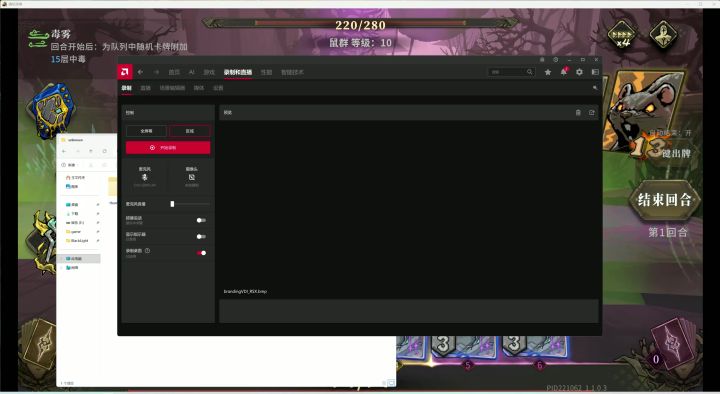Select the 录制 sub-tab
This screenshot has height=394, width=720.
click(127, 88)
